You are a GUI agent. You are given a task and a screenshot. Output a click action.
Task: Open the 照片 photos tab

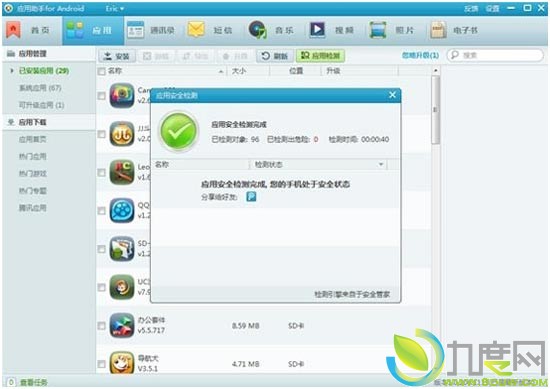coord(392,31)
